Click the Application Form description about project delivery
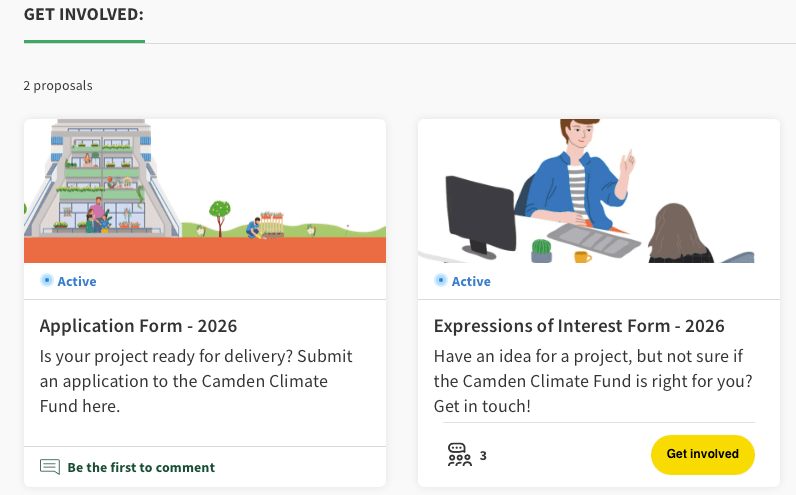The height and width of the screenshot is (495, 796). [x=196, y=381]
